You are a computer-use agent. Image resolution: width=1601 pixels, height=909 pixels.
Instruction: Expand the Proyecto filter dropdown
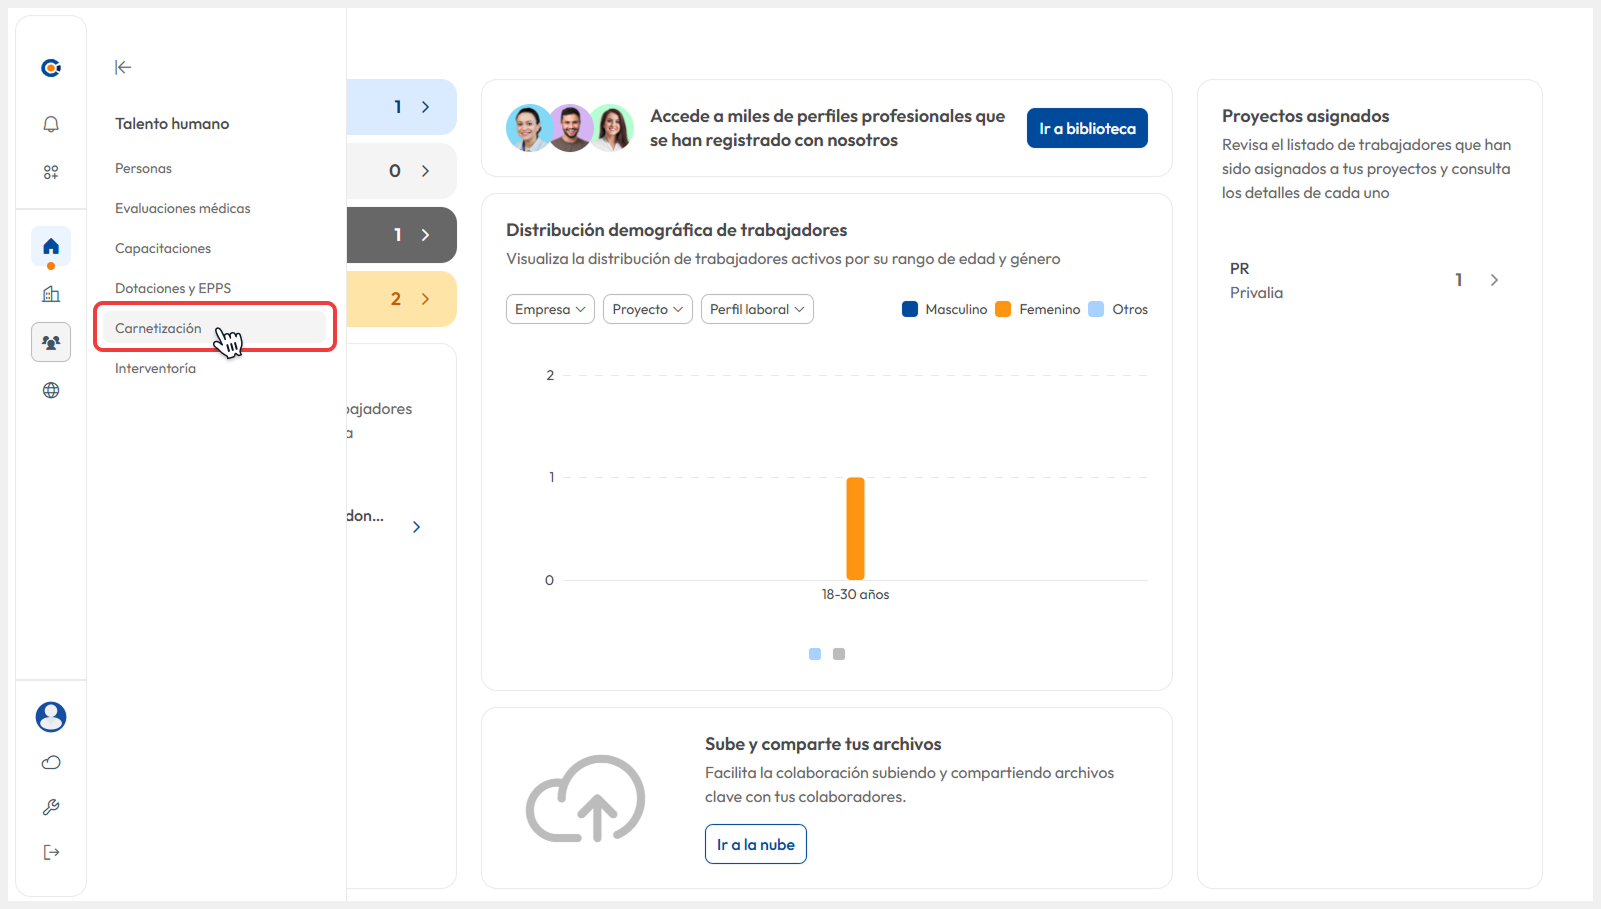pos(647,309)
